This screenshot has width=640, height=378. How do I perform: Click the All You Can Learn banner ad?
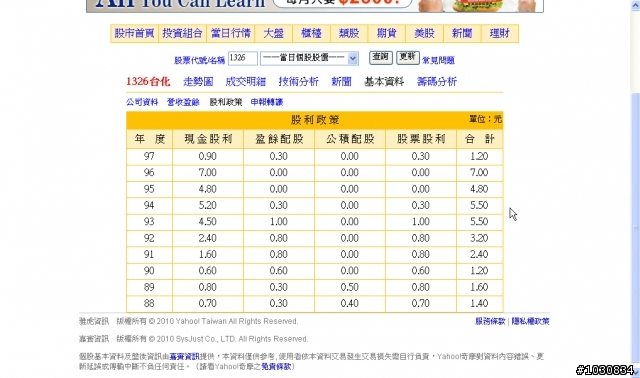[315, 6]
